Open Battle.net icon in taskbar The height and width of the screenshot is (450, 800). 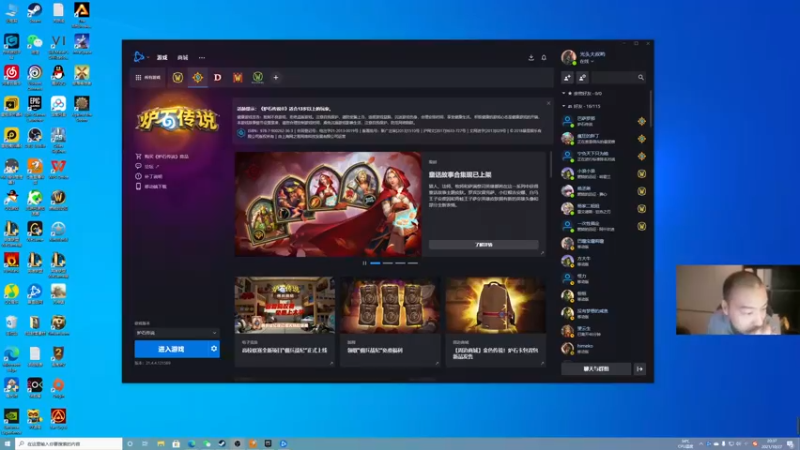coord(283,444)
